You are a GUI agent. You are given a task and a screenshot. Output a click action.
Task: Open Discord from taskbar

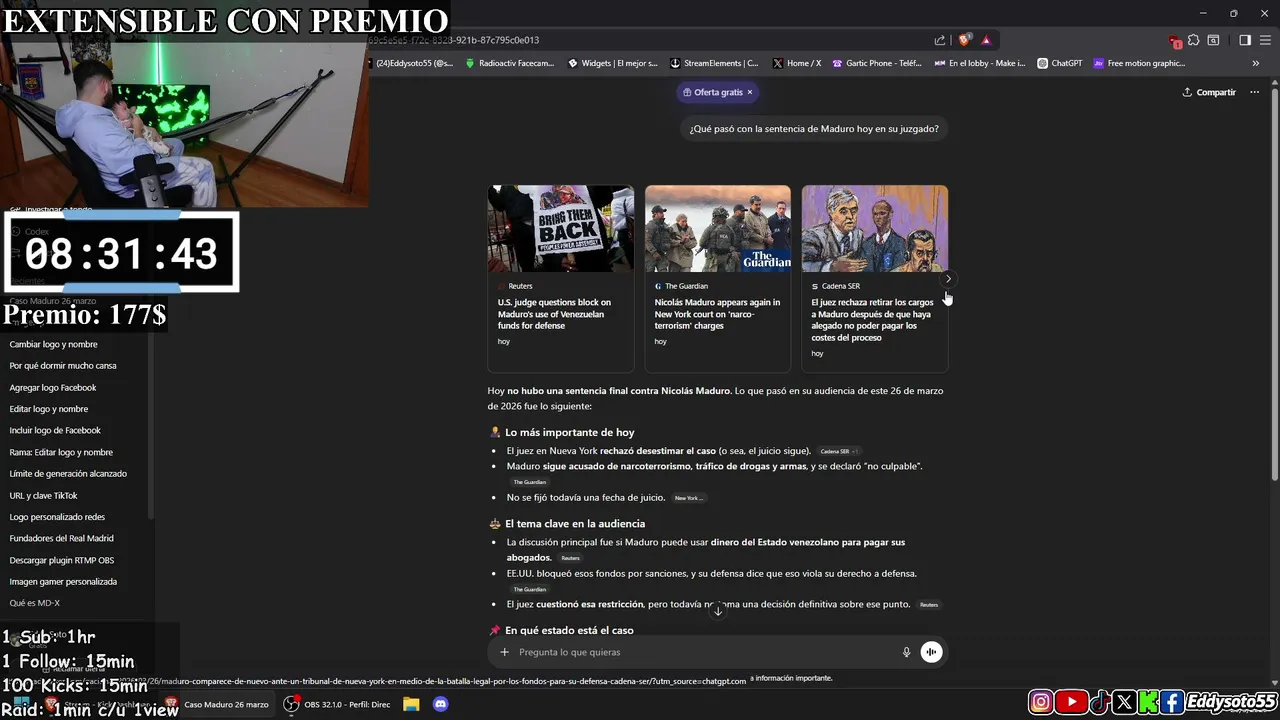(x=440, y=704)
